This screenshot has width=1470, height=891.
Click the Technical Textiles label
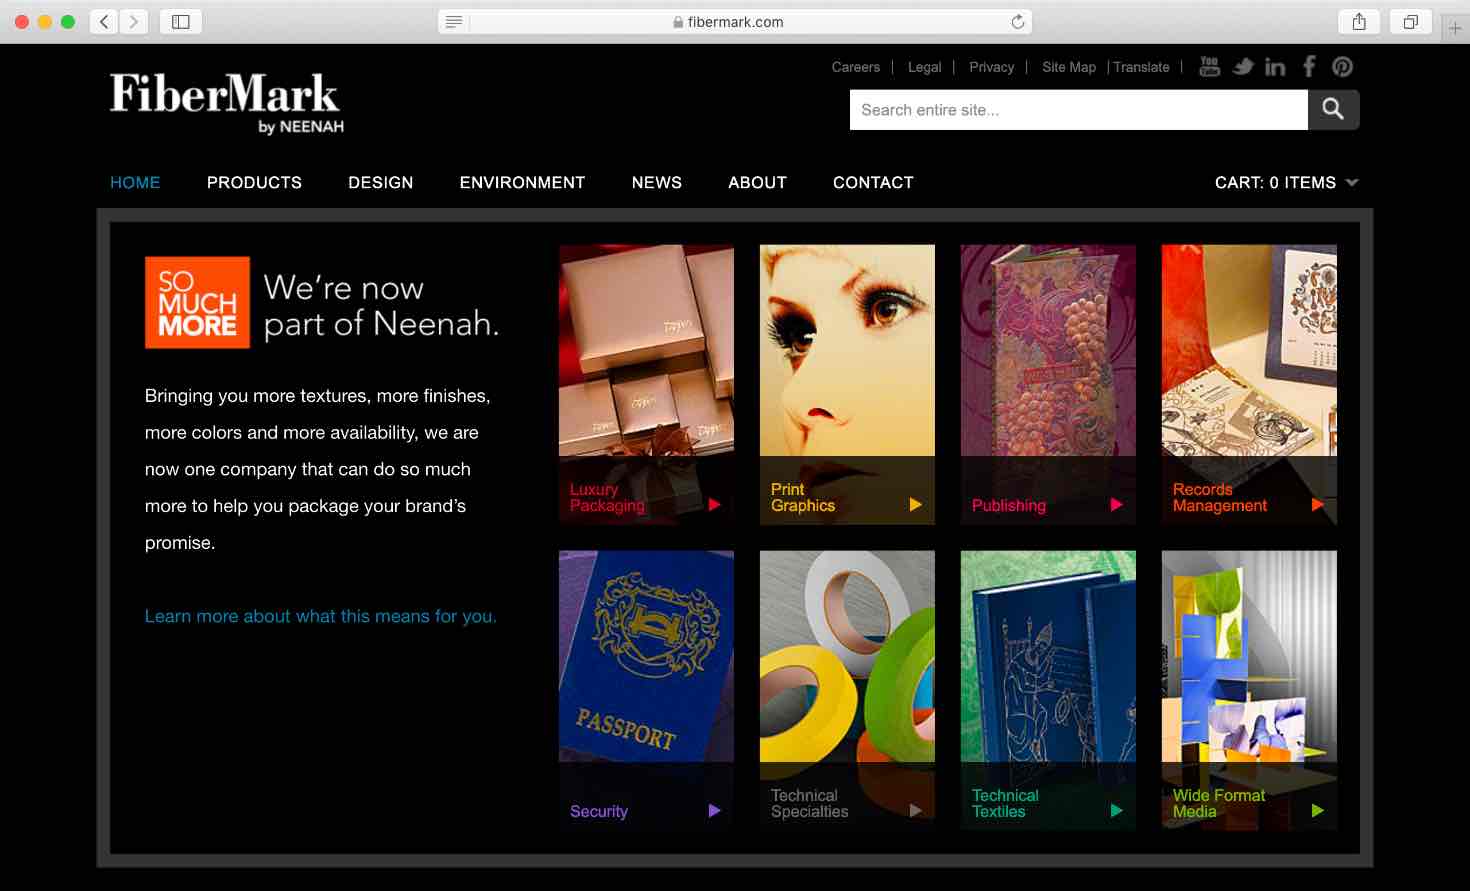coord(1005,804)
